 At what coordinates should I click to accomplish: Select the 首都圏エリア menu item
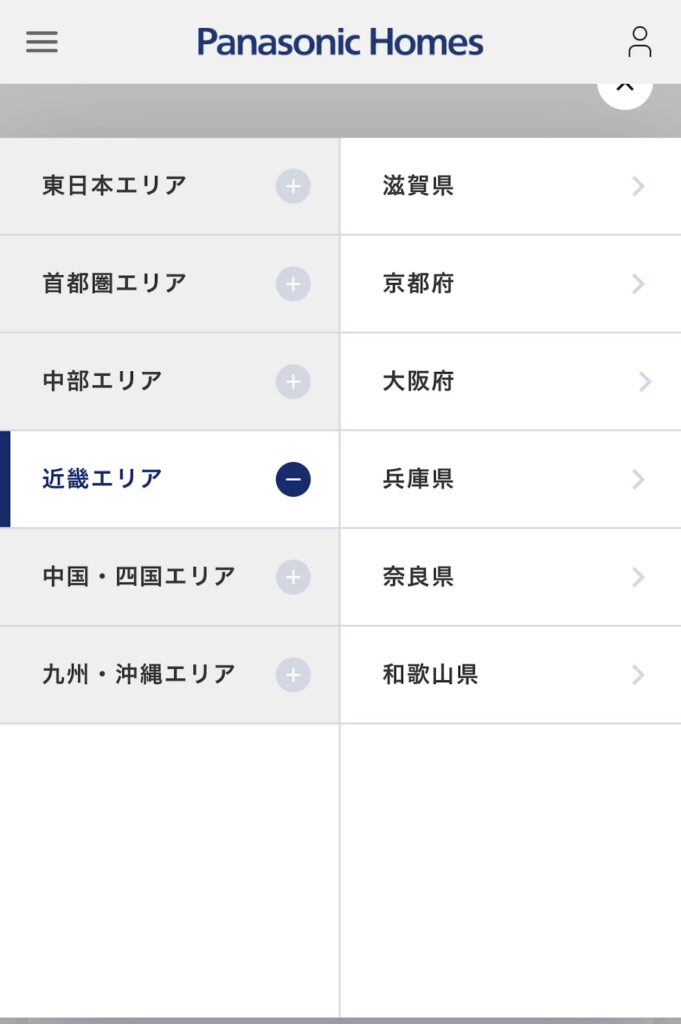114,284
